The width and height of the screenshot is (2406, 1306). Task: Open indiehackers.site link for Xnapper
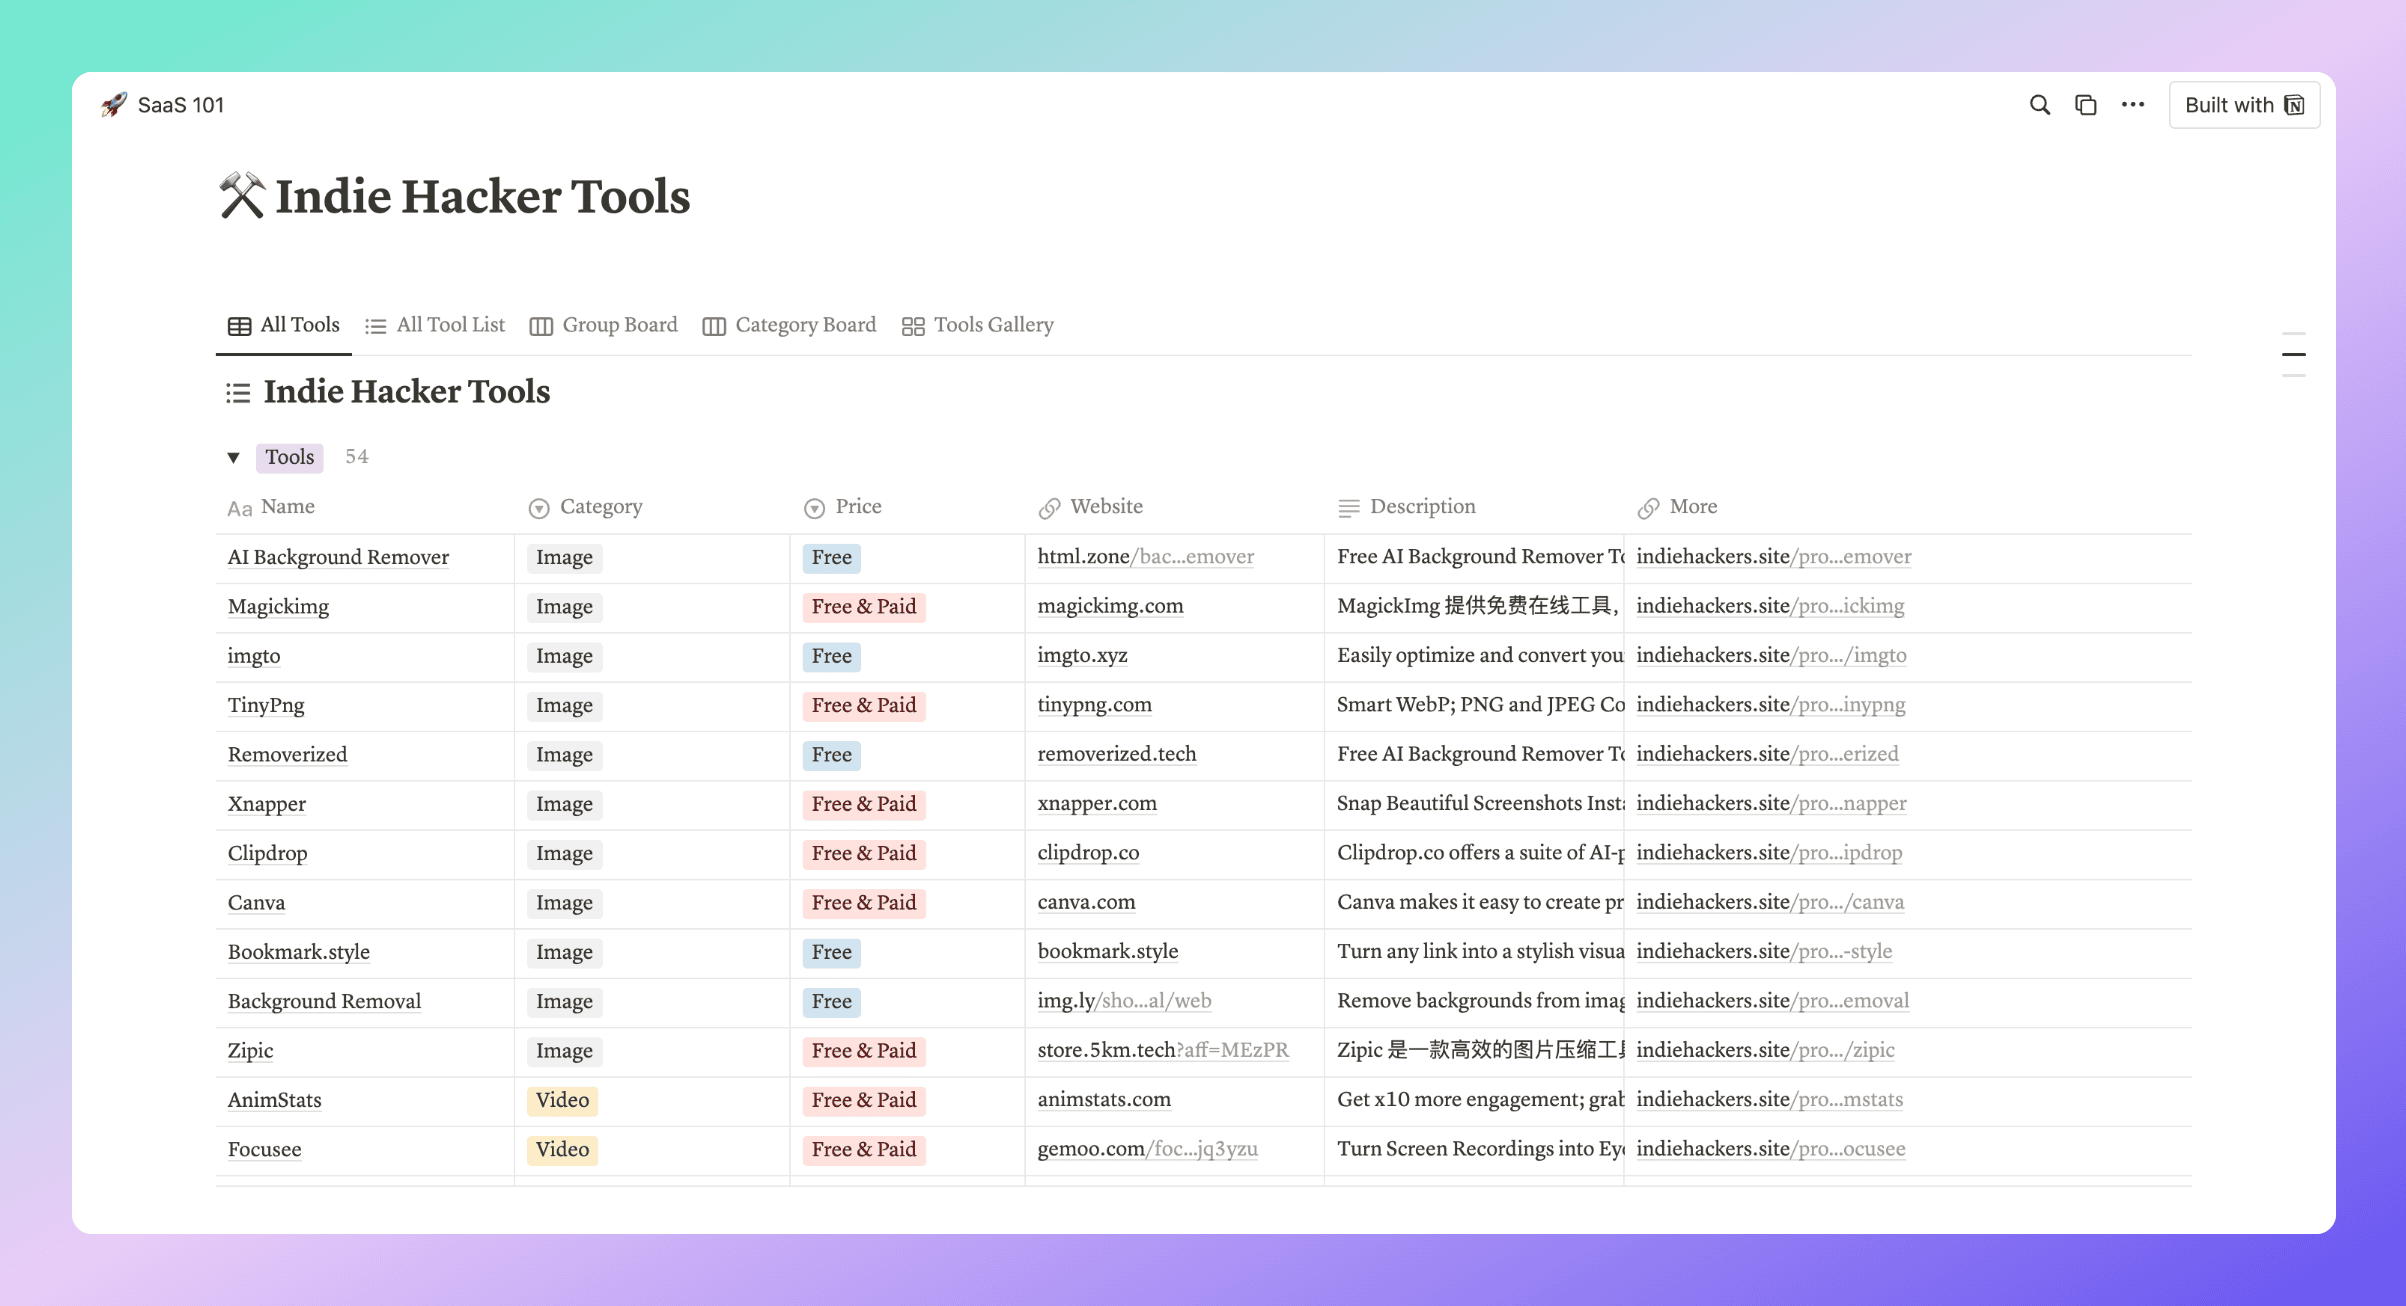click(1771, 803)
